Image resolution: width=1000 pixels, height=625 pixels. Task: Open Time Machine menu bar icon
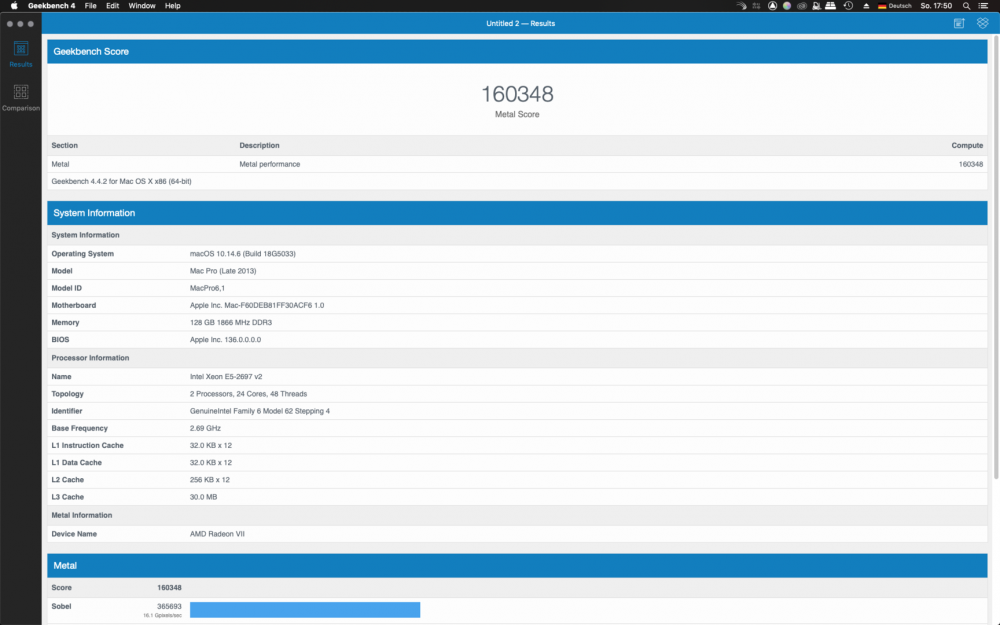(848, 6)
